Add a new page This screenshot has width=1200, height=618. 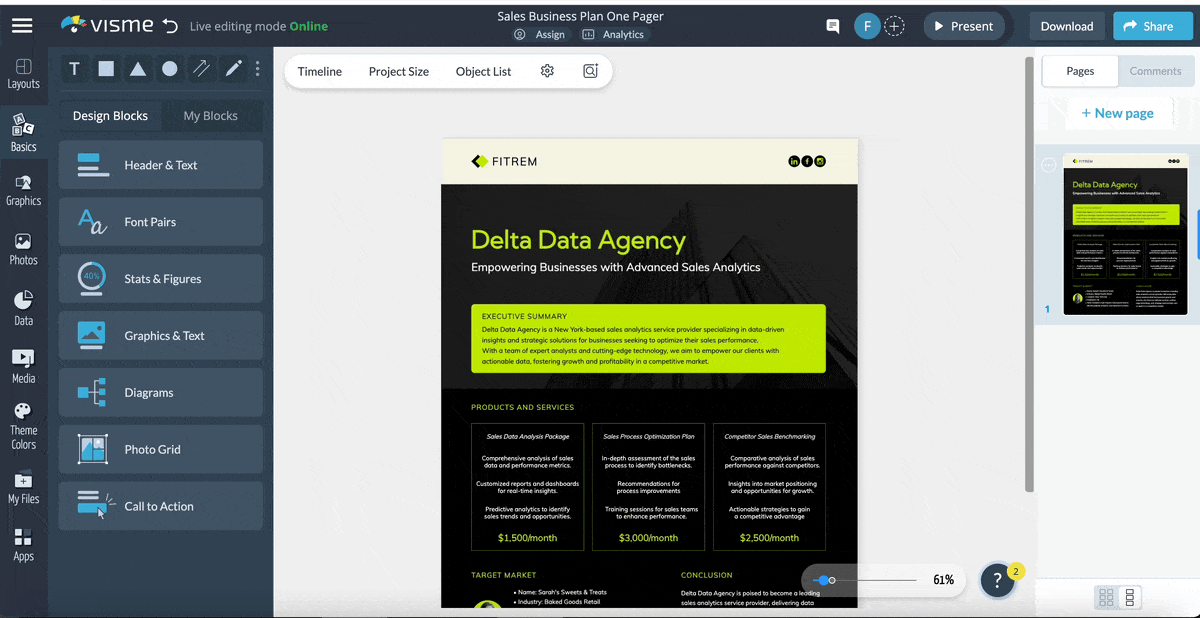pos(1117,112)
